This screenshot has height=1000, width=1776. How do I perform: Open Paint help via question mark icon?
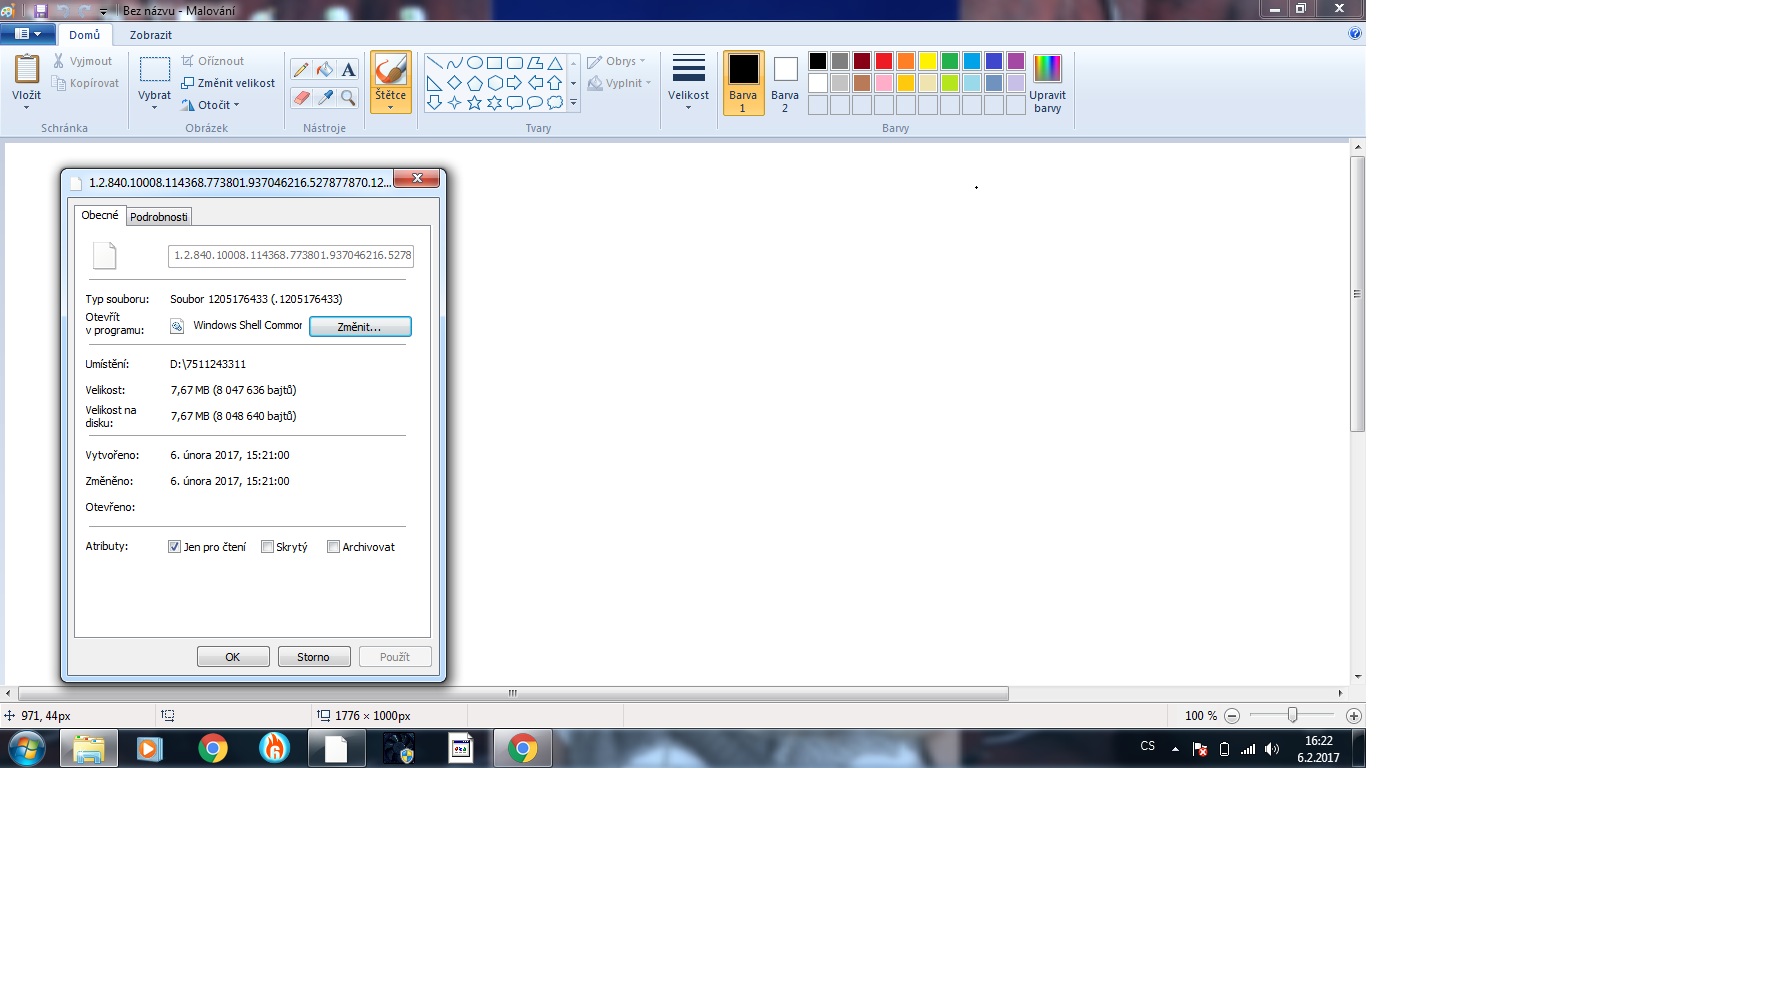click(x=1355, y=33)
